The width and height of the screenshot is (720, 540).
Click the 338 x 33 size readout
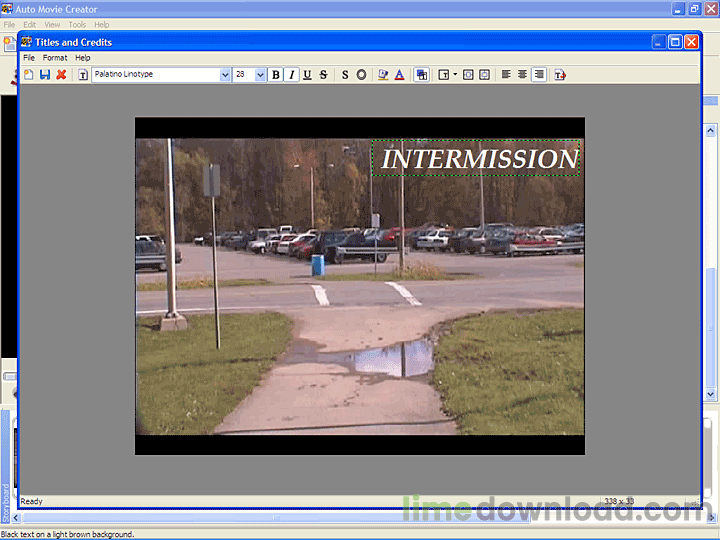coord(619,501)
